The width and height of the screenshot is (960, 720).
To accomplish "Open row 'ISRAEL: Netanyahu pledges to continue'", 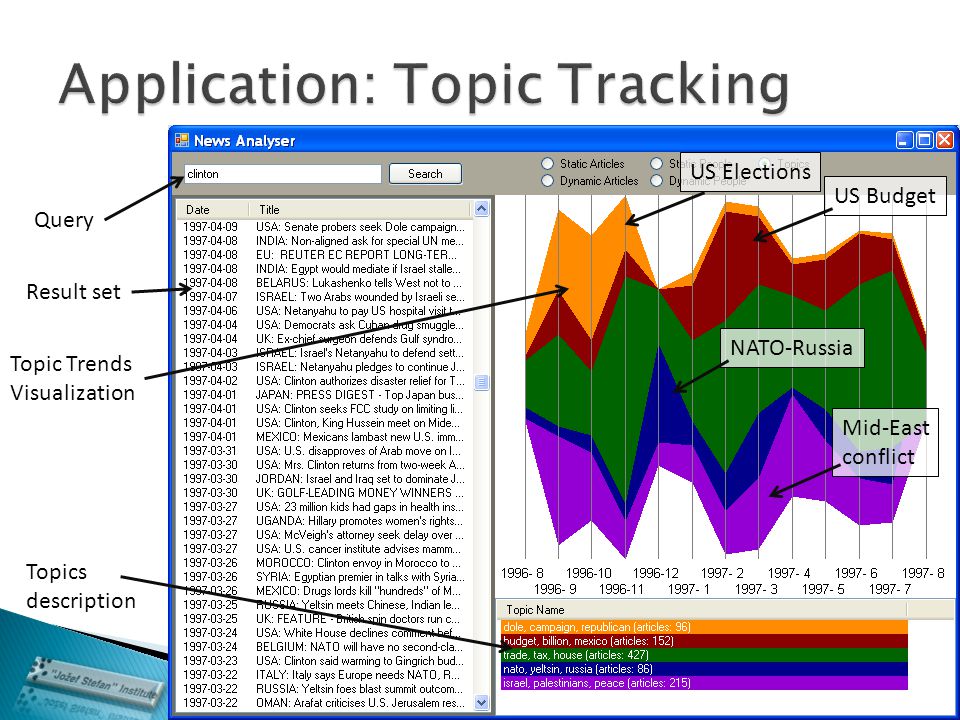I will pos(324,367).
